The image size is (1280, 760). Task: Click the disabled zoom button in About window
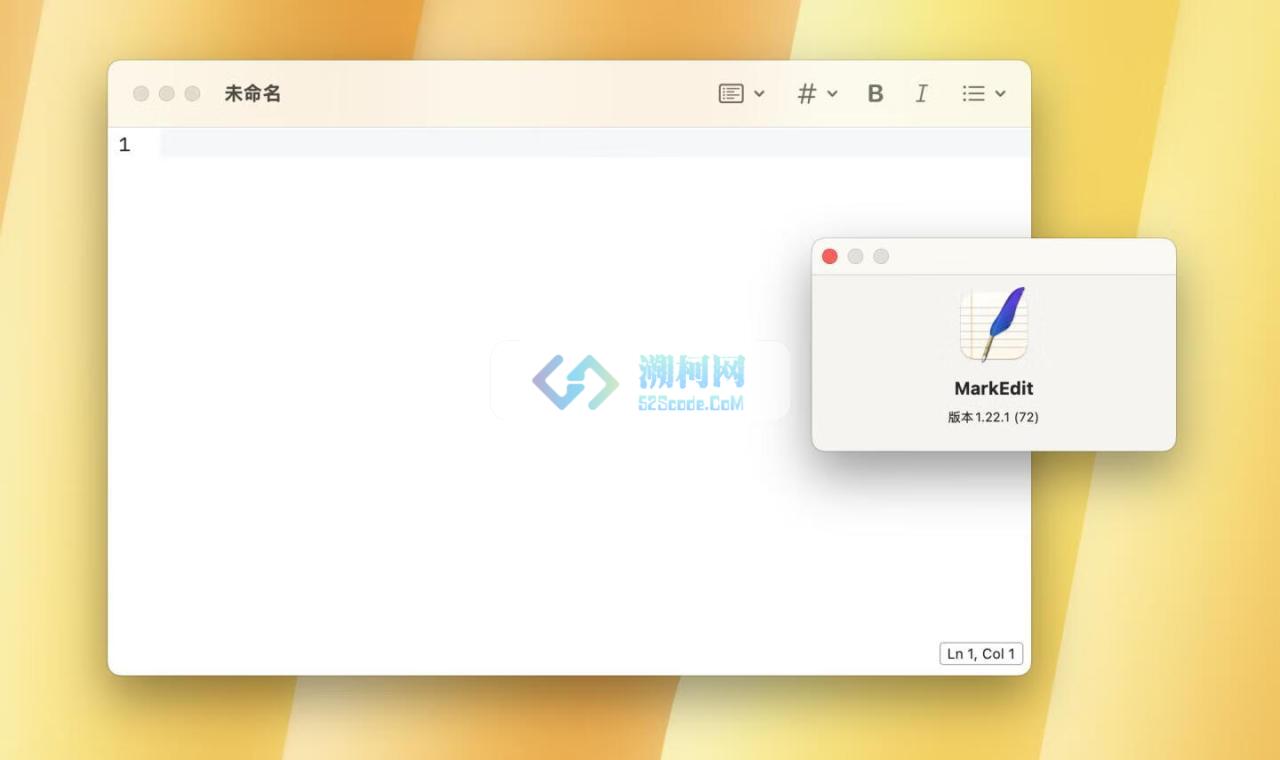pos(881,256)
